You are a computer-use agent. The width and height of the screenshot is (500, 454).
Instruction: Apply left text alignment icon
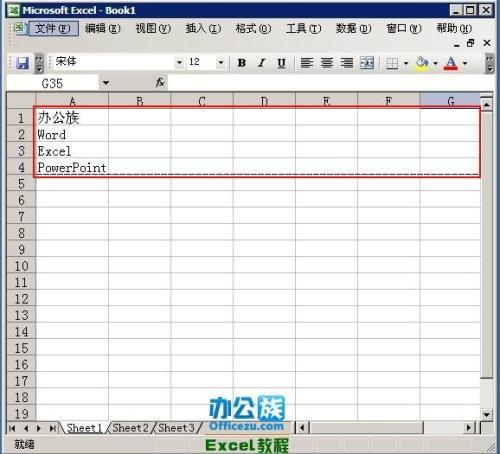[307, 63]
